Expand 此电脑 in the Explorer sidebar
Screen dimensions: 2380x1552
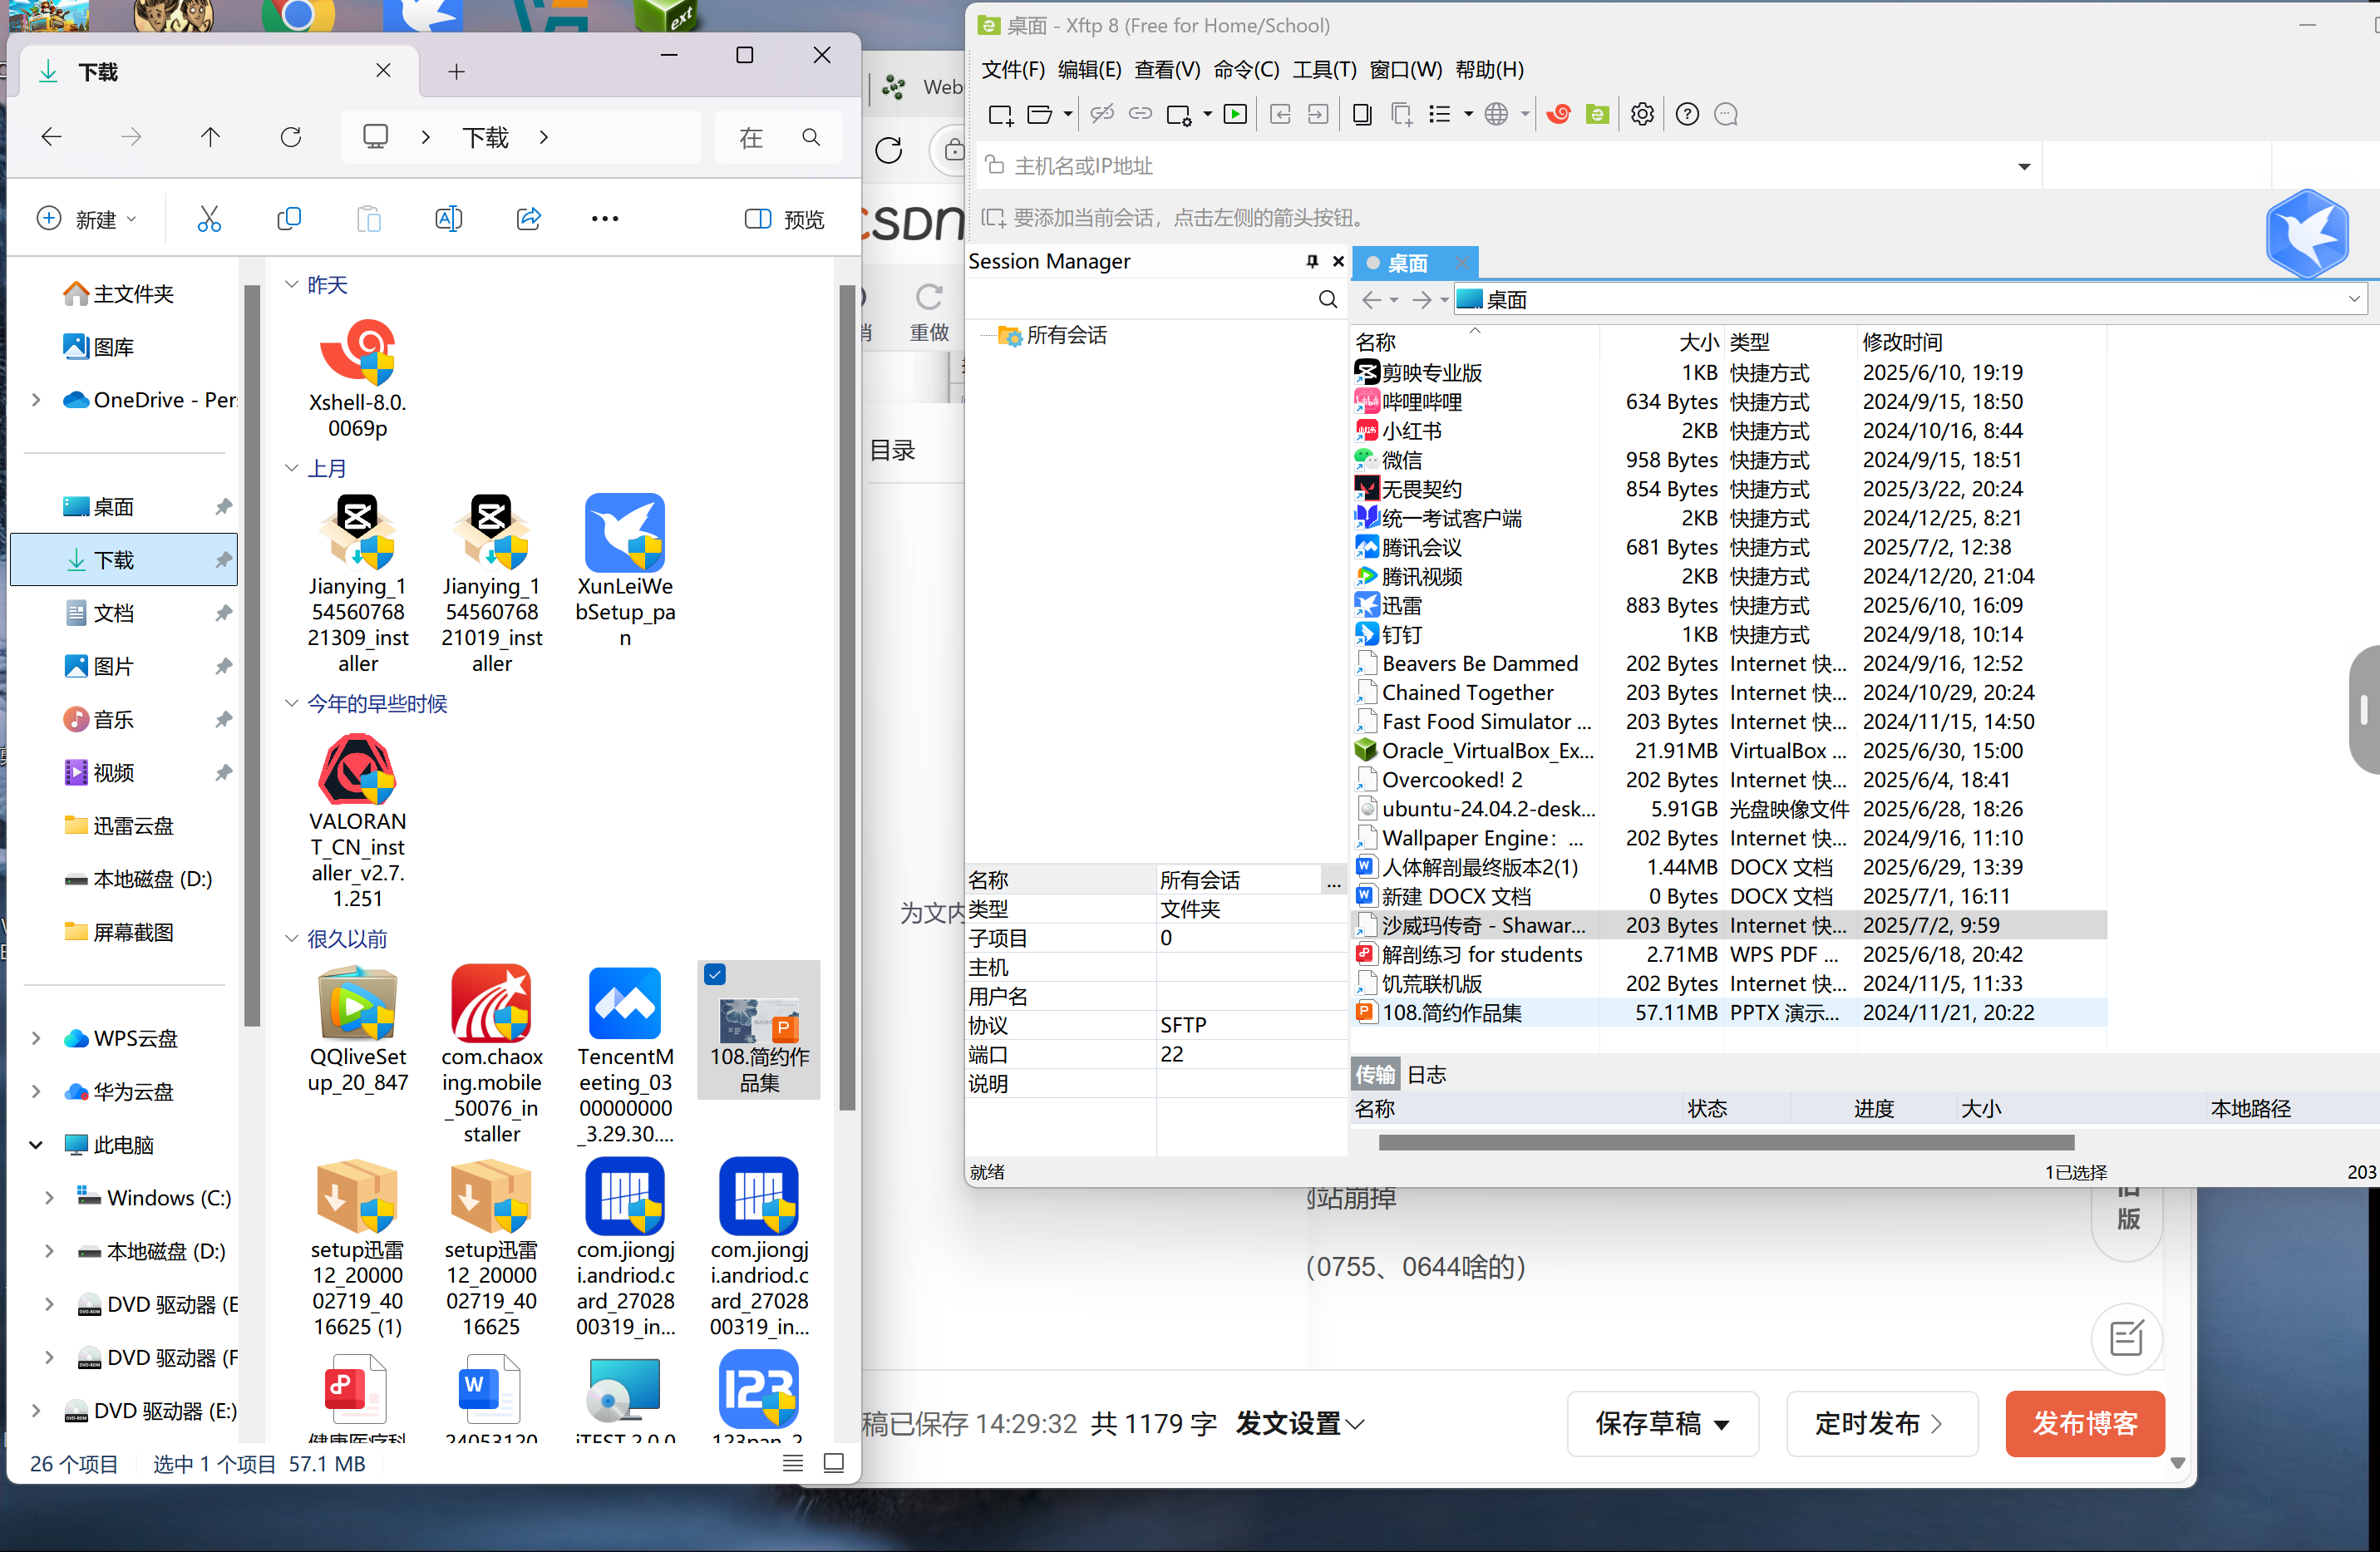click(x=36, y=1144)
